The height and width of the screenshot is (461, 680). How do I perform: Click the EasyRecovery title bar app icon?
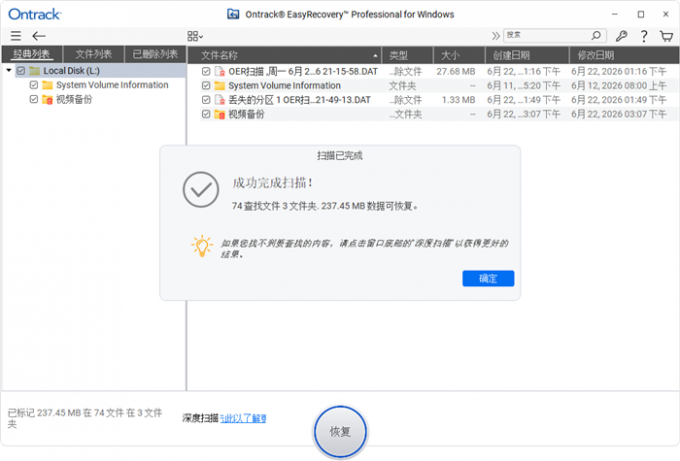click(233, 14)
